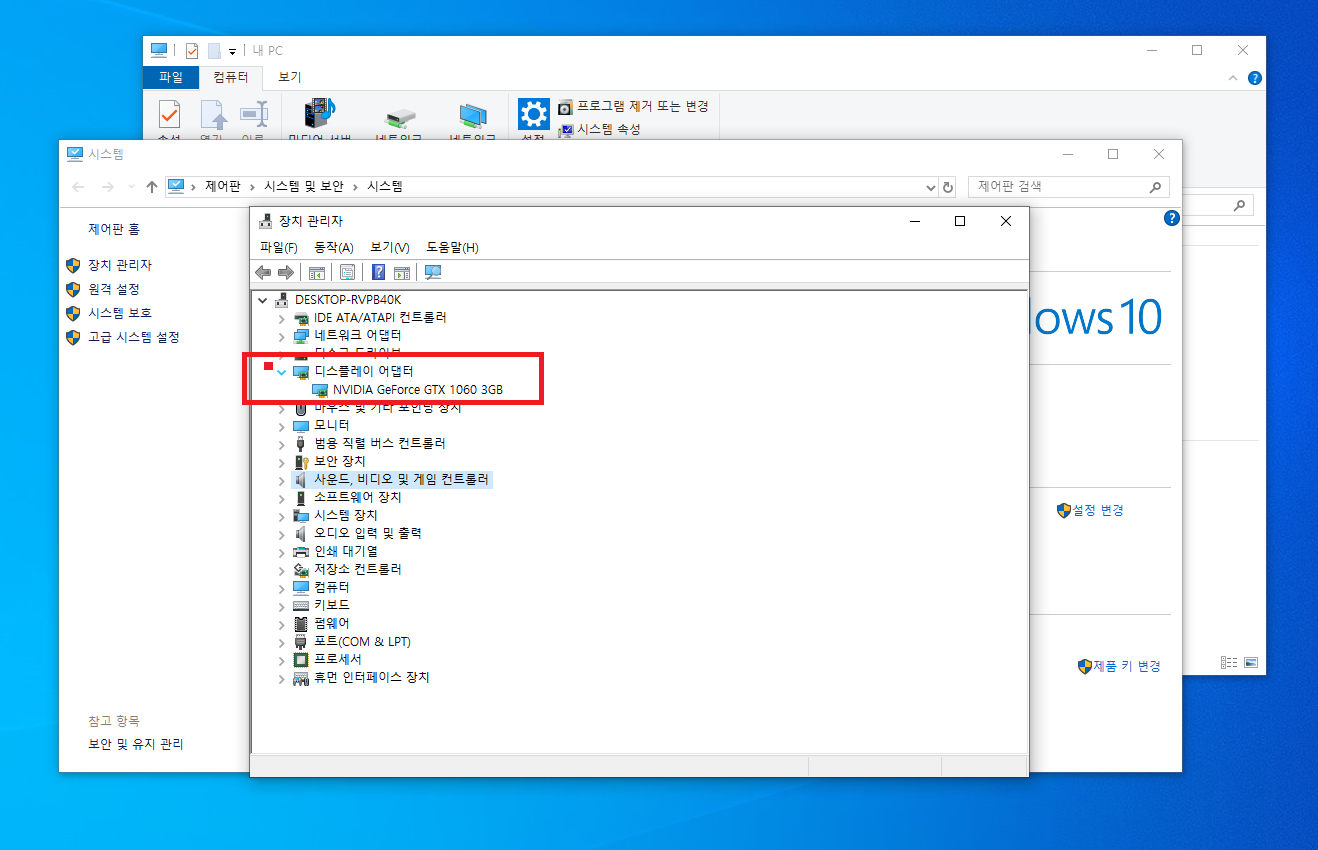Click the Up arrow in System window navigation
The width and height of the screenshot is (1318, 850).
point(152,186)
